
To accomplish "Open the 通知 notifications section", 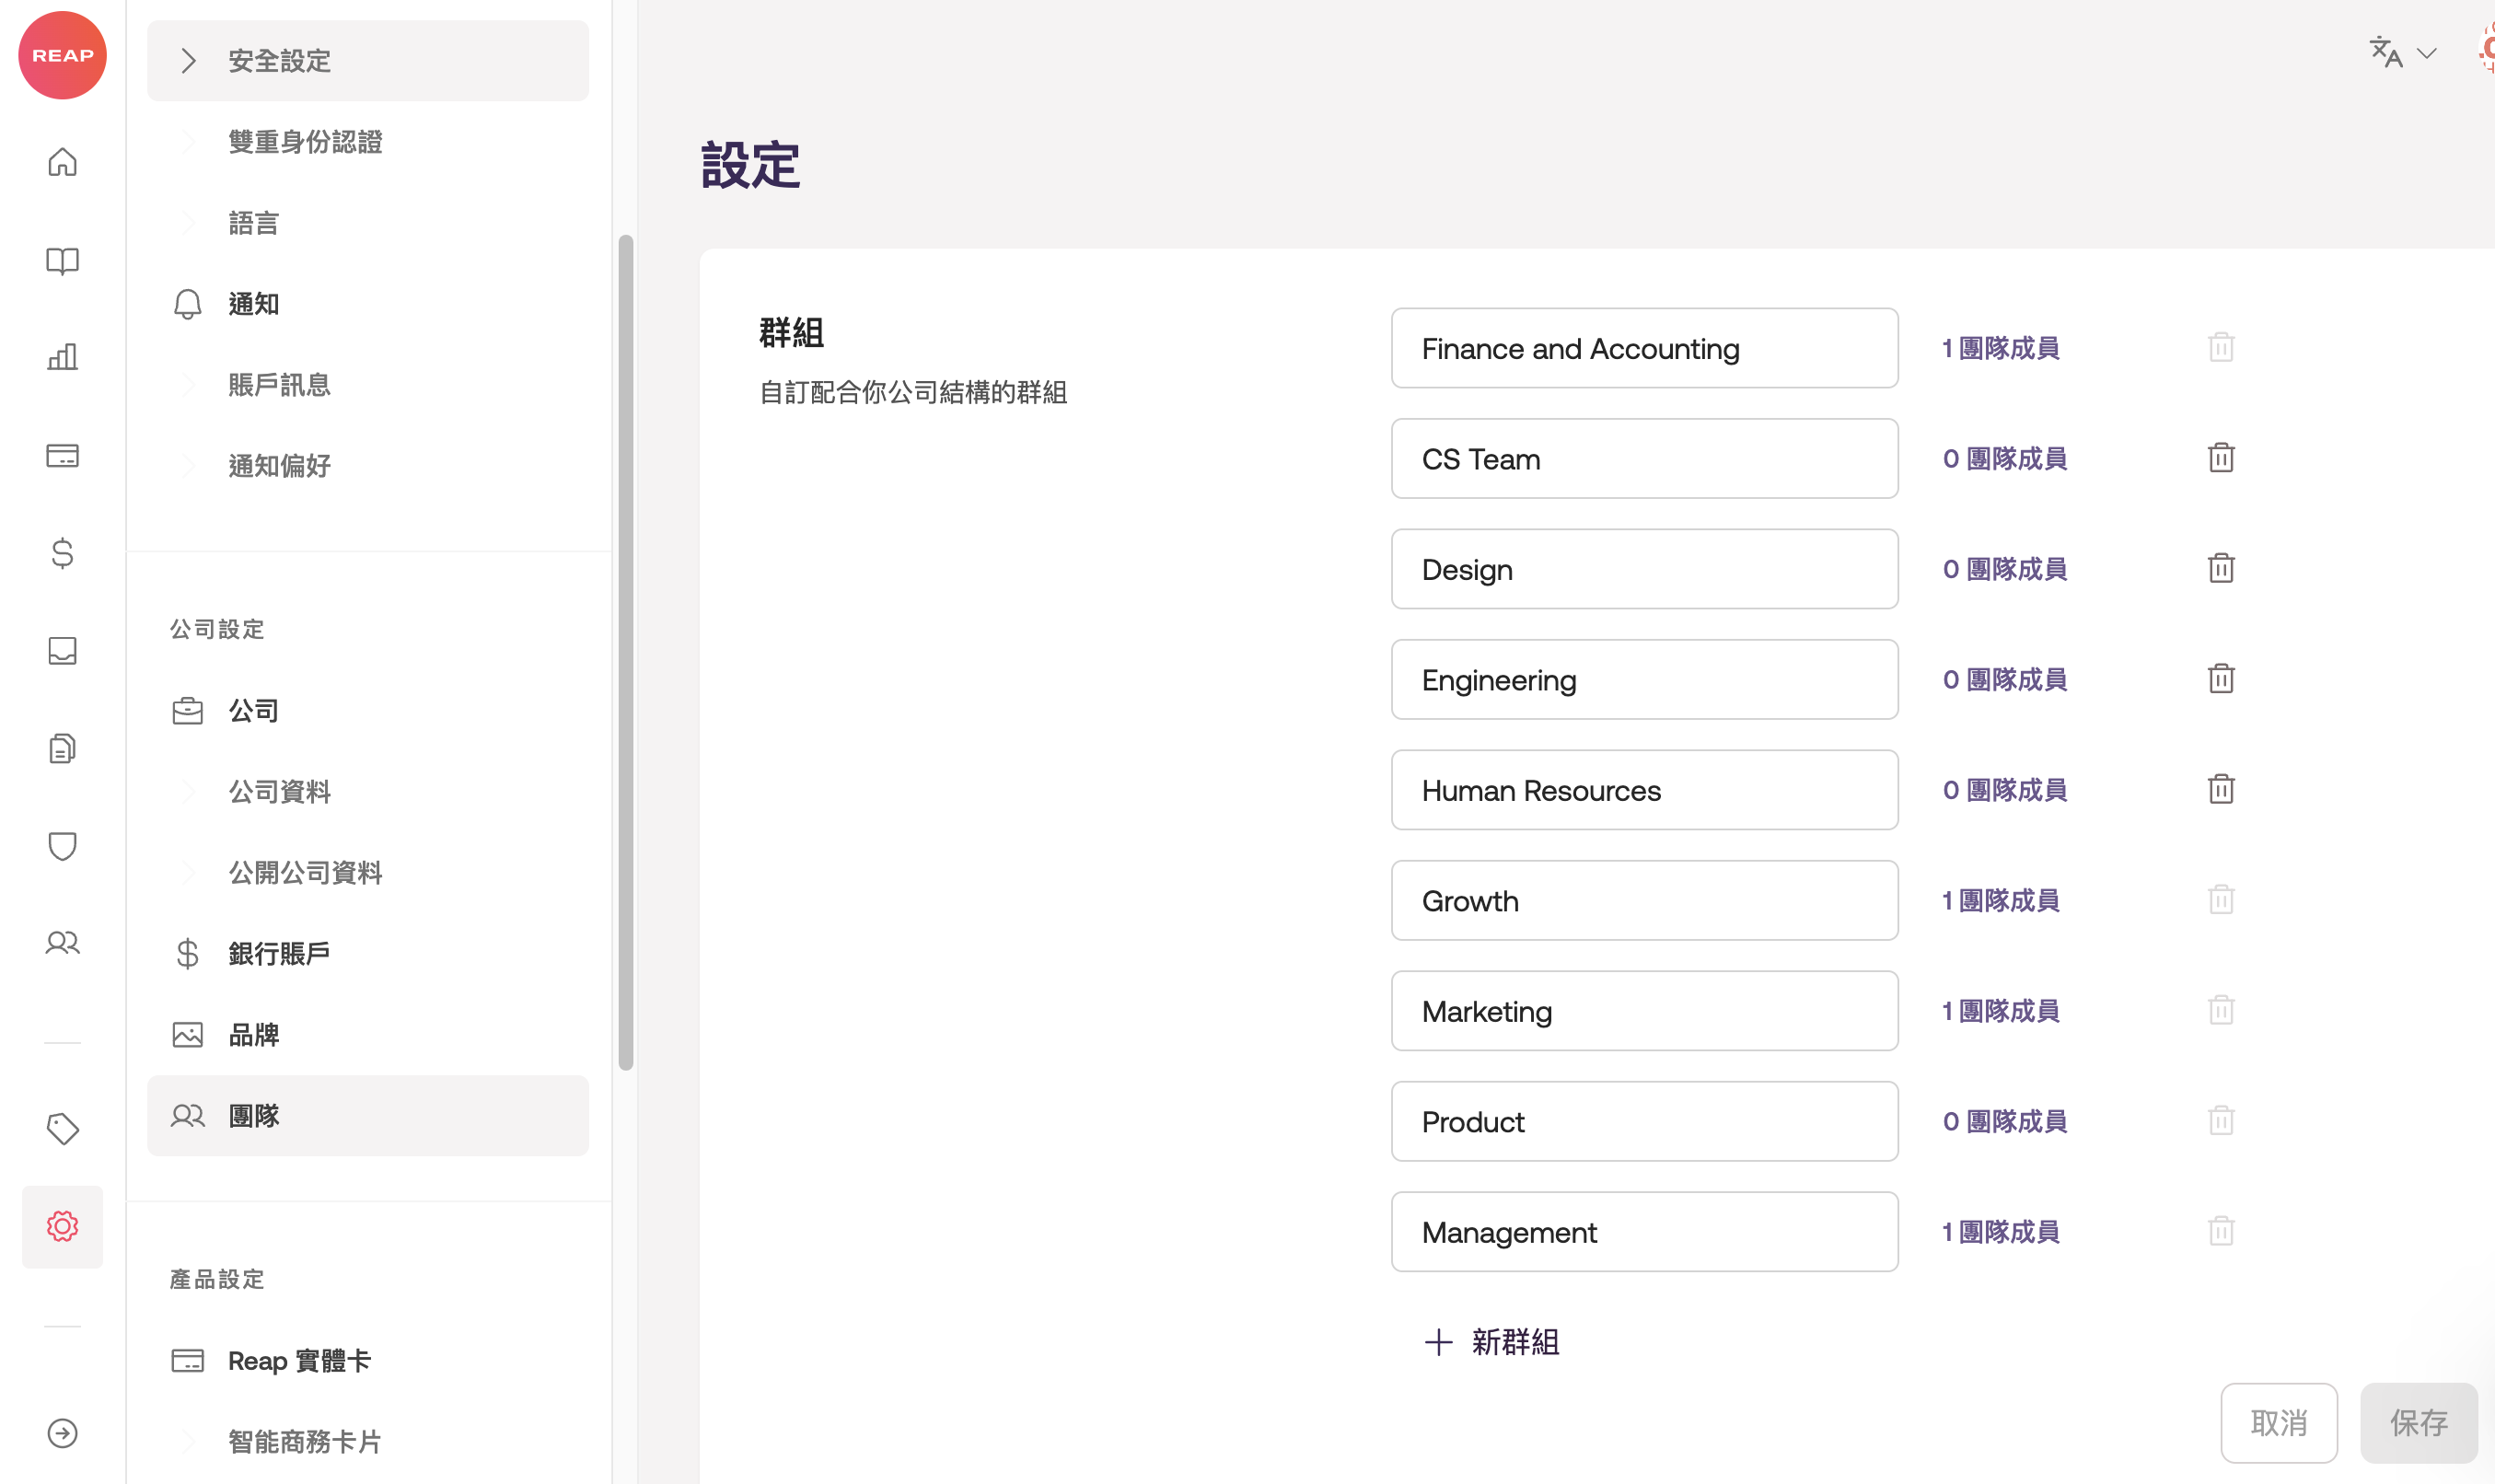I will click(253, 304).
